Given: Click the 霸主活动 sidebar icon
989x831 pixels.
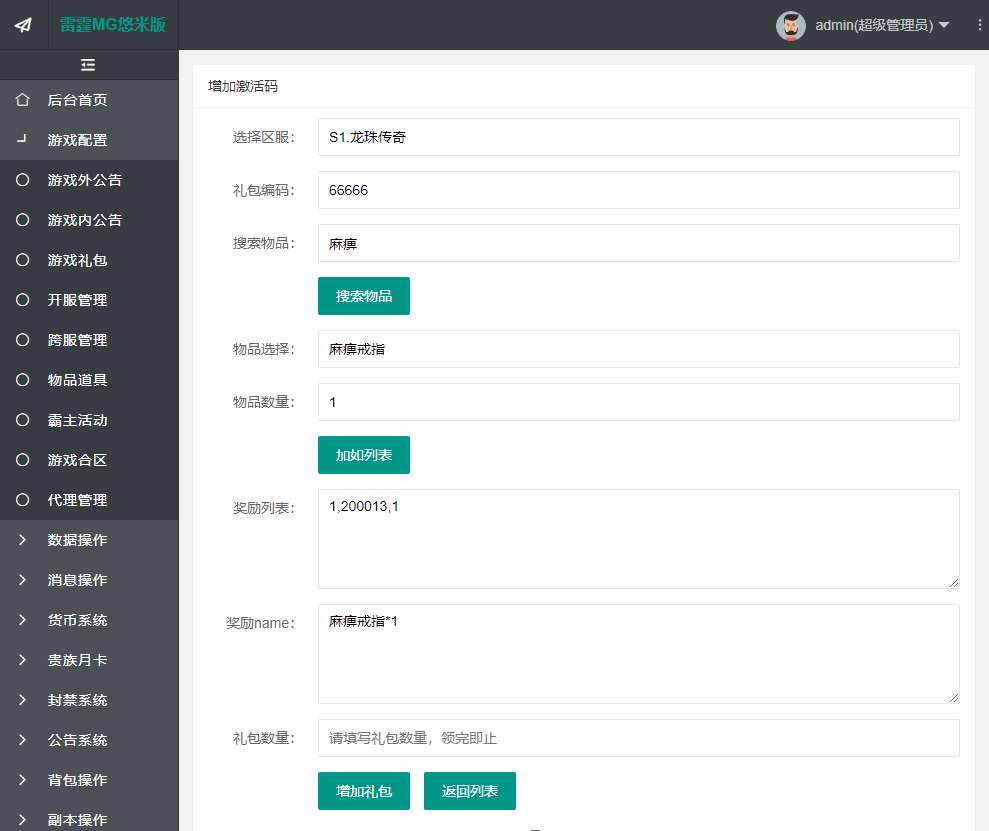Looking at the screenshot, I should pos(22,420).
